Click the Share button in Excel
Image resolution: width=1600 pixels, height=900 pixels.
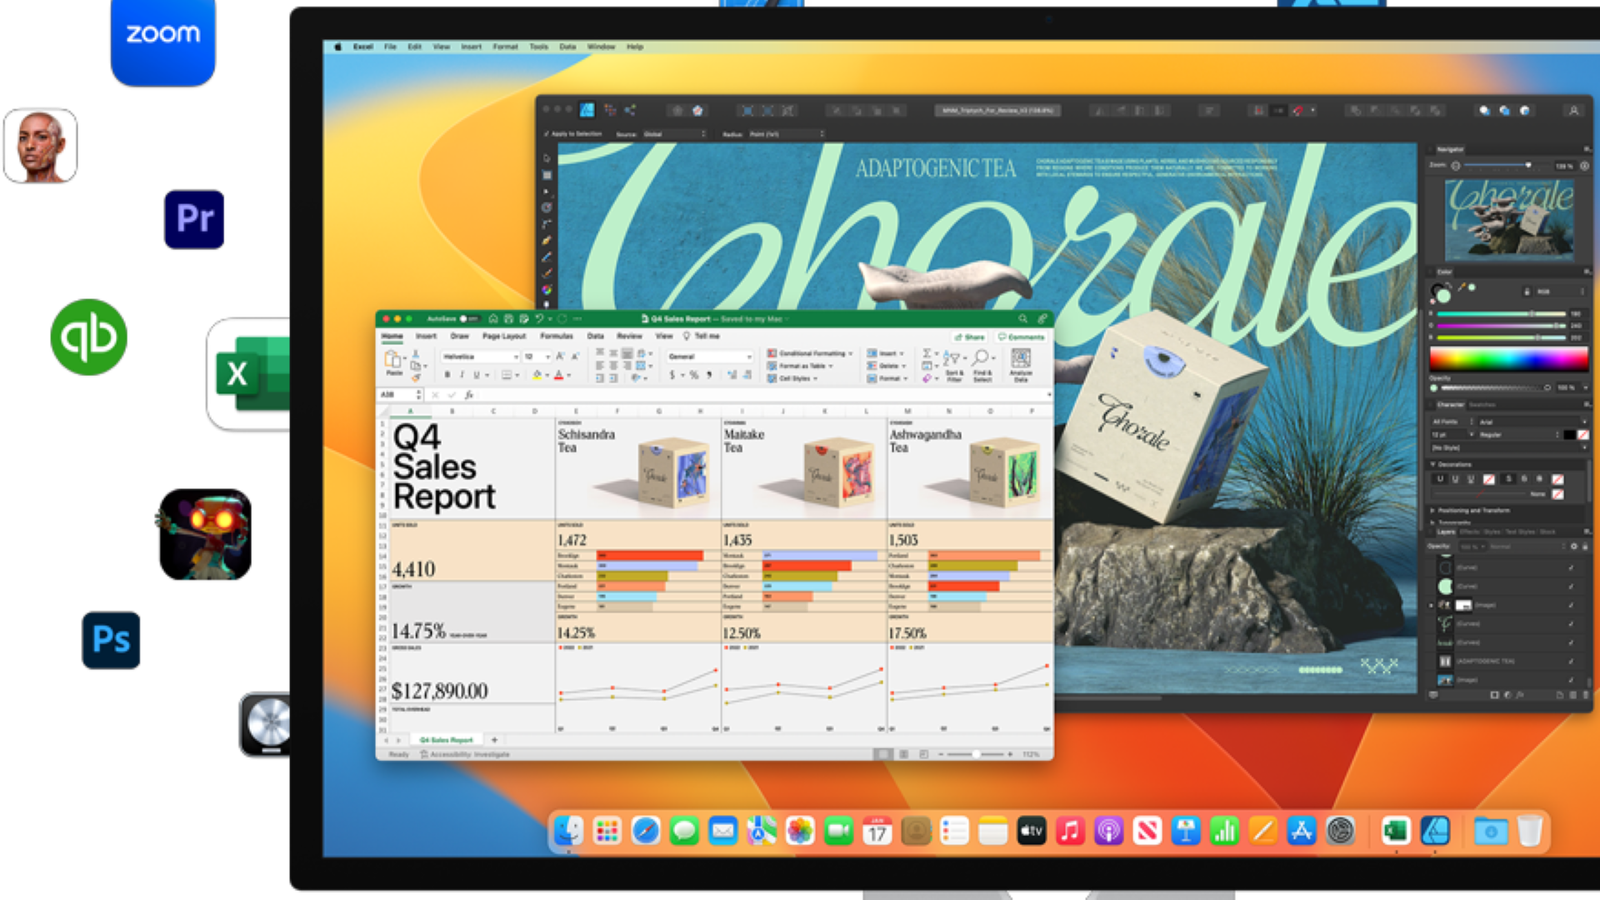[x=969, y=337]
